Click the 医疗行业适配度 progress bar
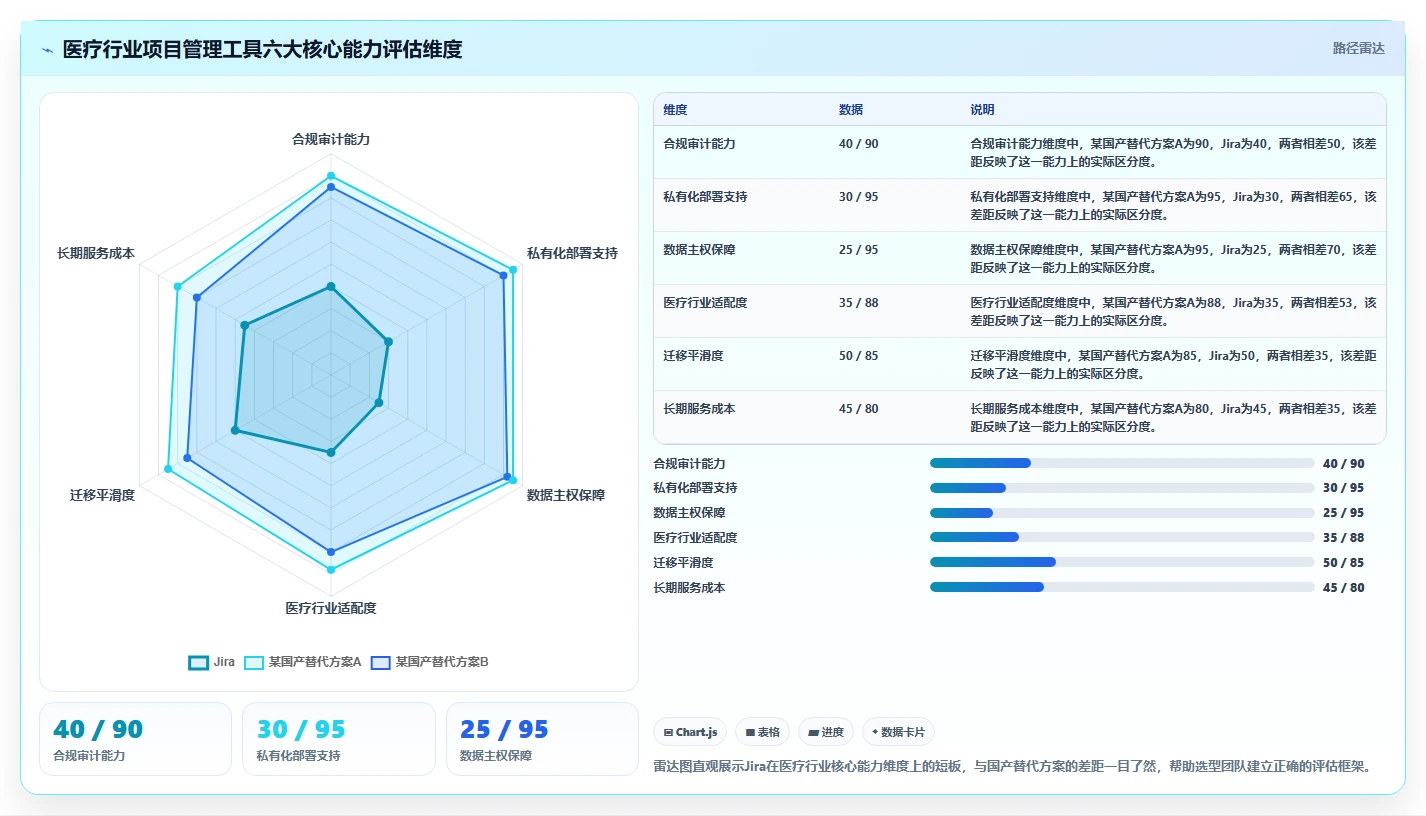 (x=1122, y=537)
